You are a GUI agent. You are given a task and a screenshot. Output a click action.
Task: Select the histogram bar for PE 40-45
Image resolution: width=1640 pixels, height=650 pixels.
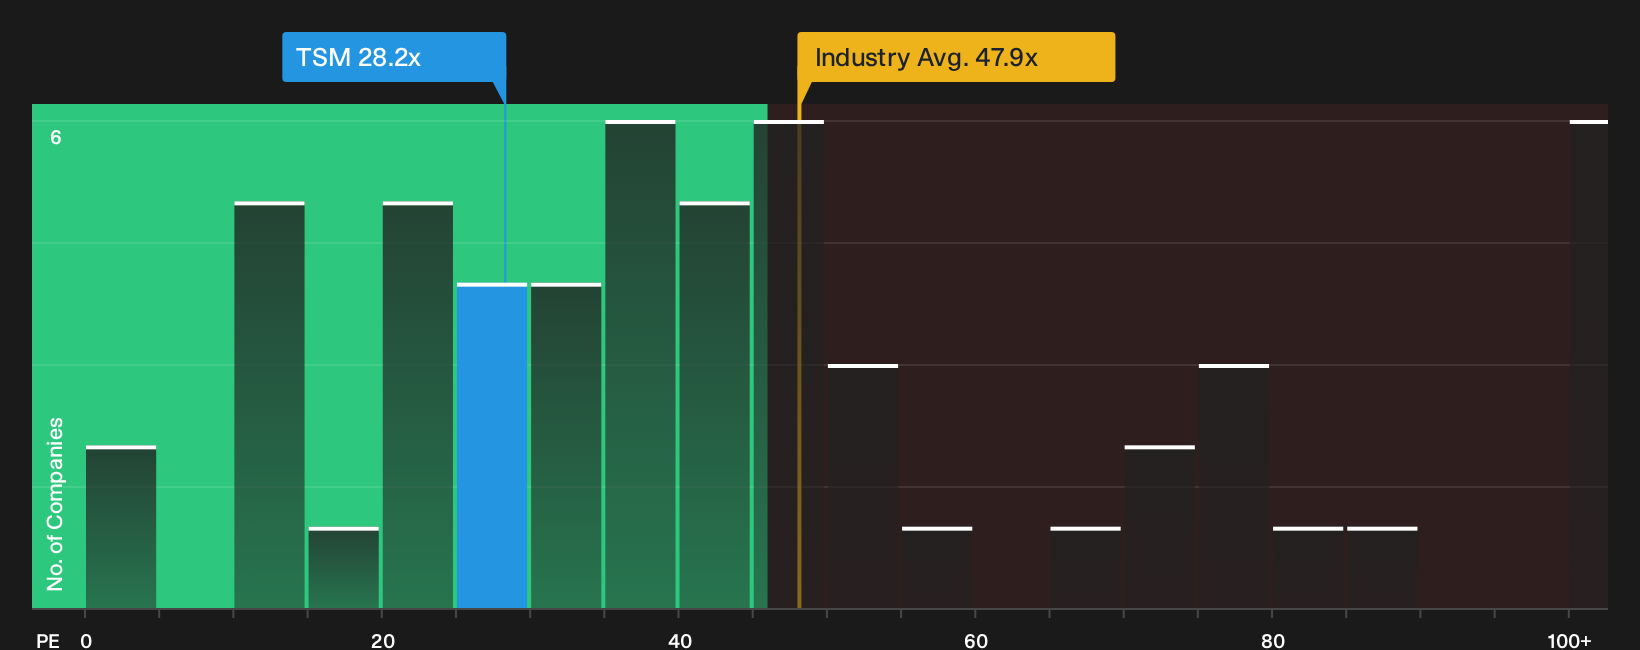pyautogui.click(x=715, y=405)
